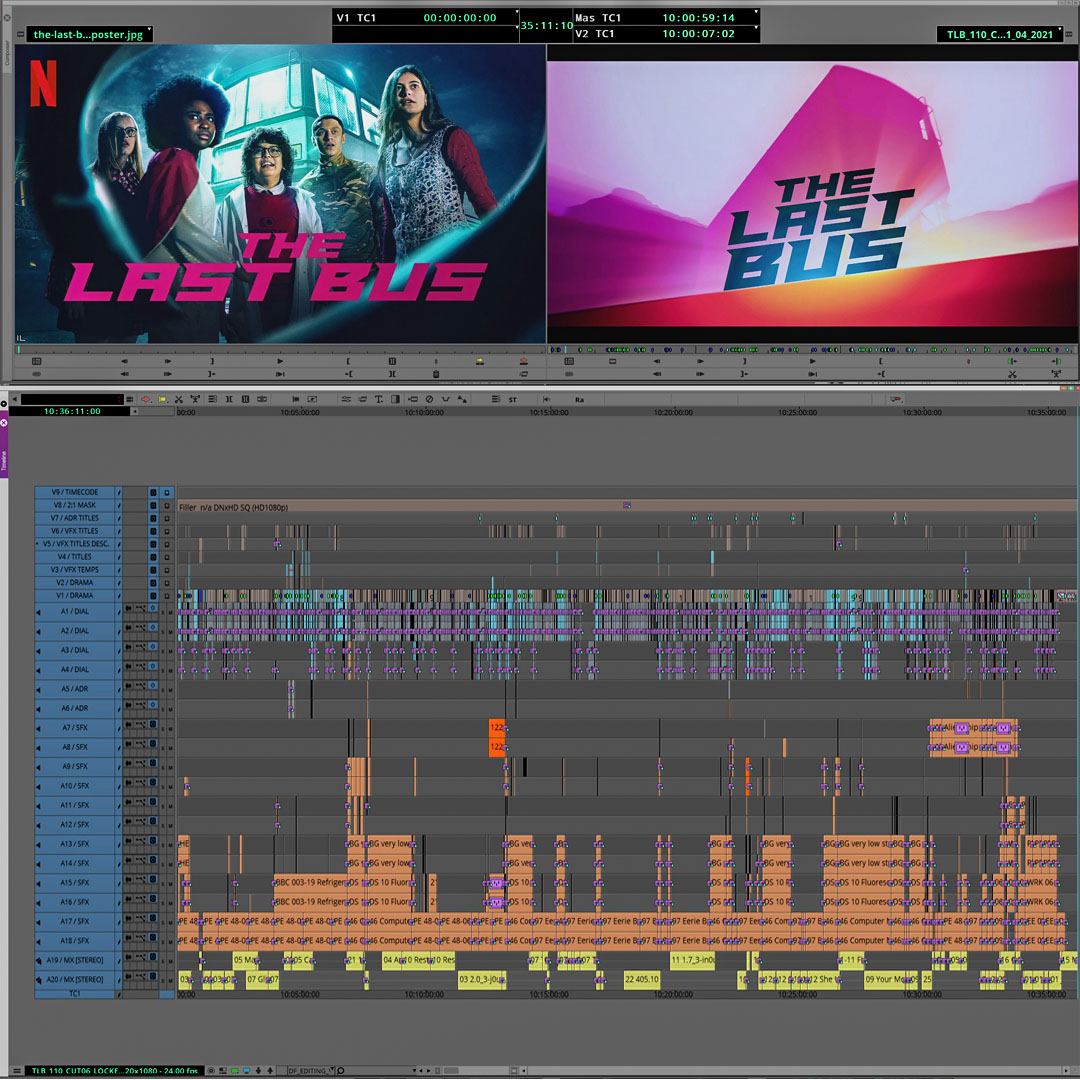Click Extract icon under the record monitor

[x=1056, y=374]
